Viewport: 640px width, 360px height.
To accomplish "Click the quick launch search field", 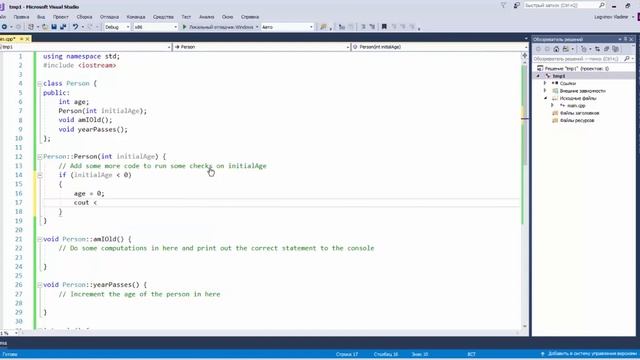I will coord(561,5).
